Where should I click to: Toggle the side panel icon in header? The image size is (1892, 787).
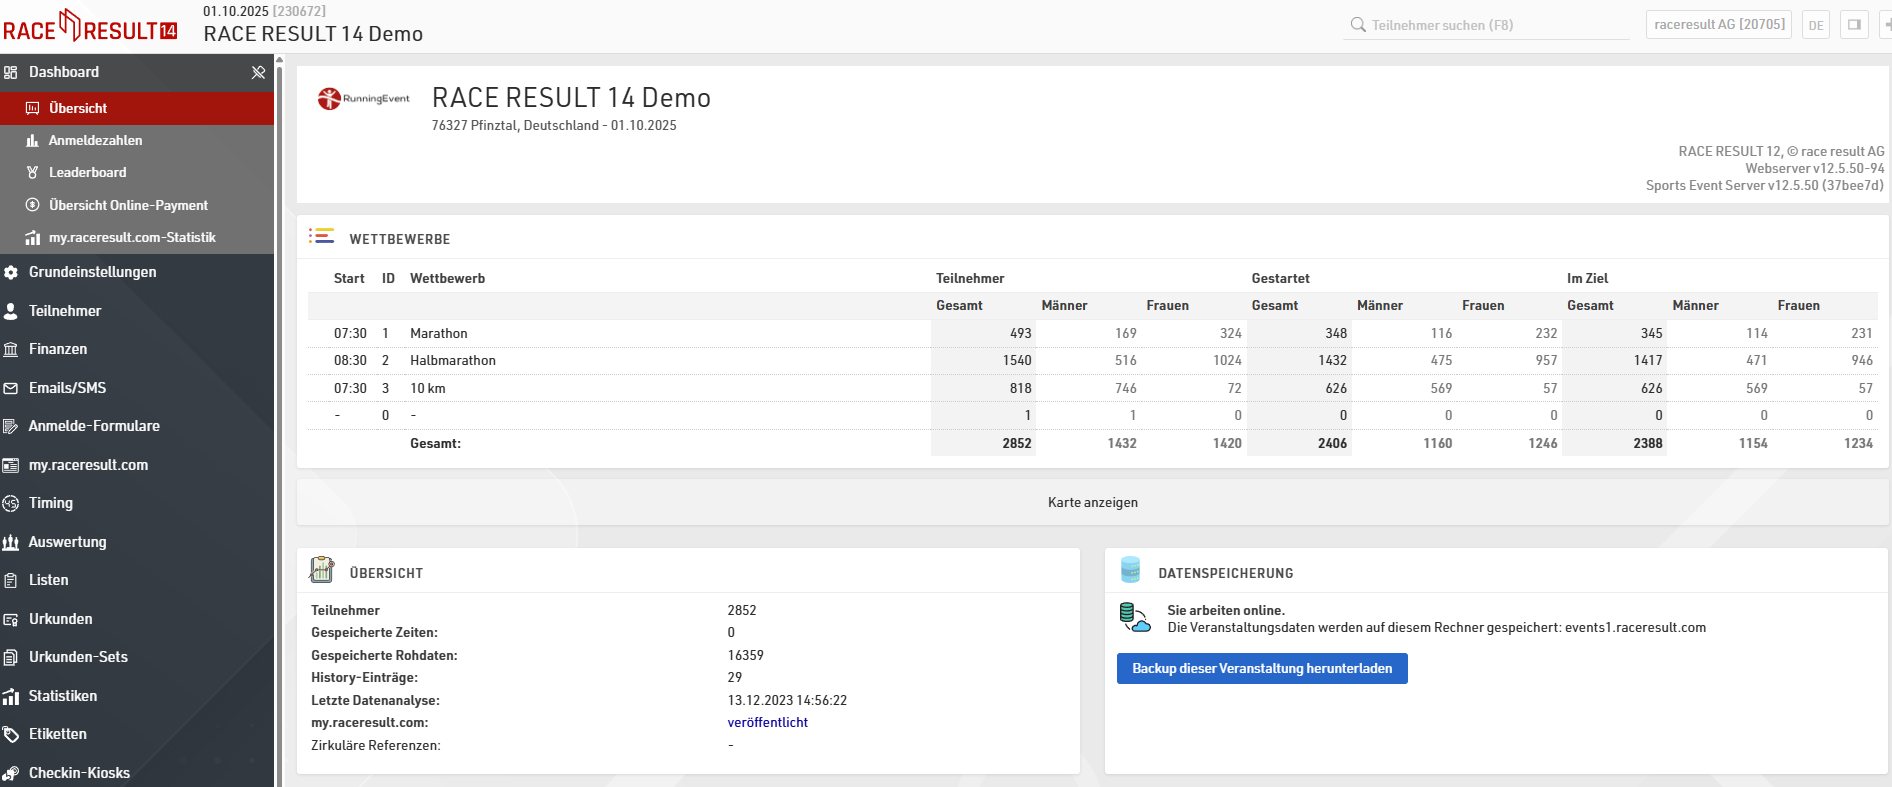(x=1854, y=25)
